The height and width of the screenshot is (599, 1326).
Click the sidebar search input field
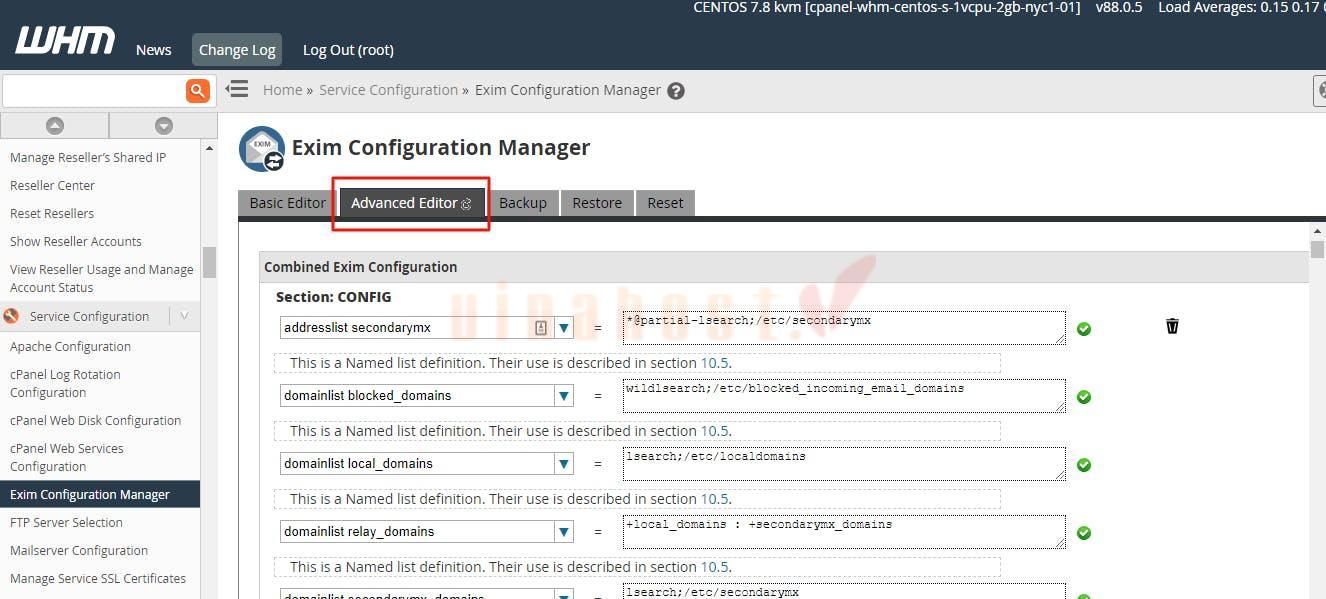94,91
